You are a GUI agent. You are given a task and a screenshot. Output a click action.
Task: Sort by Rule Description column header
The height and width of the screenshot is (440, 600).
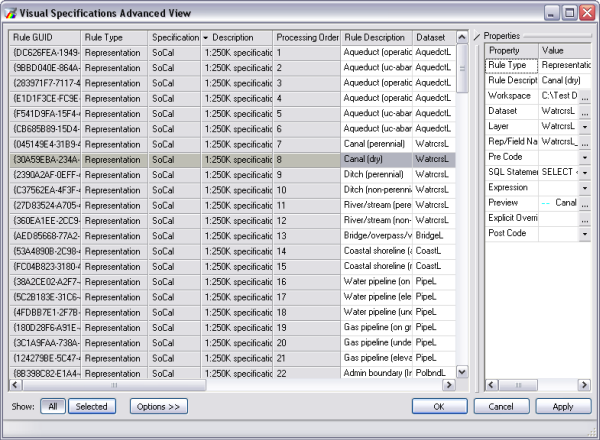click(x=377, y=37)
